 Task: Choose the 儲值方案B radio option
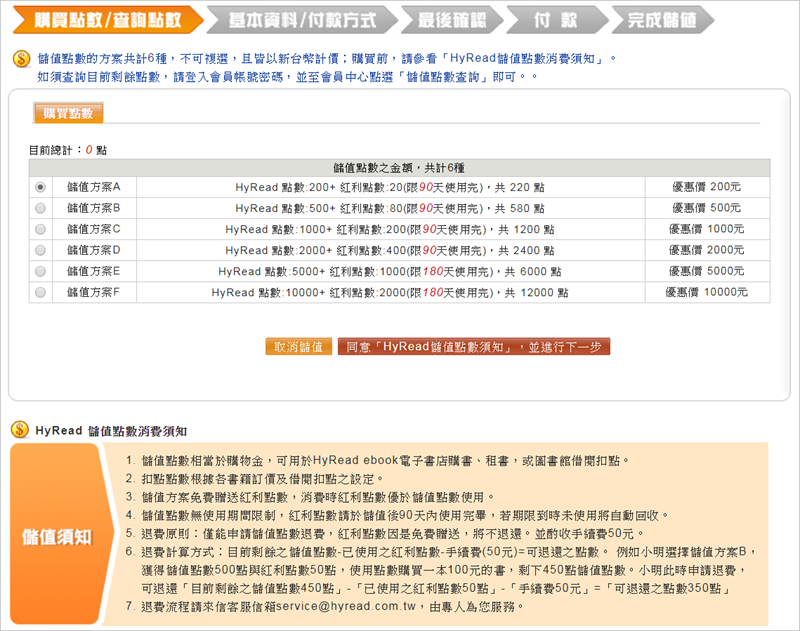(40, 208)
